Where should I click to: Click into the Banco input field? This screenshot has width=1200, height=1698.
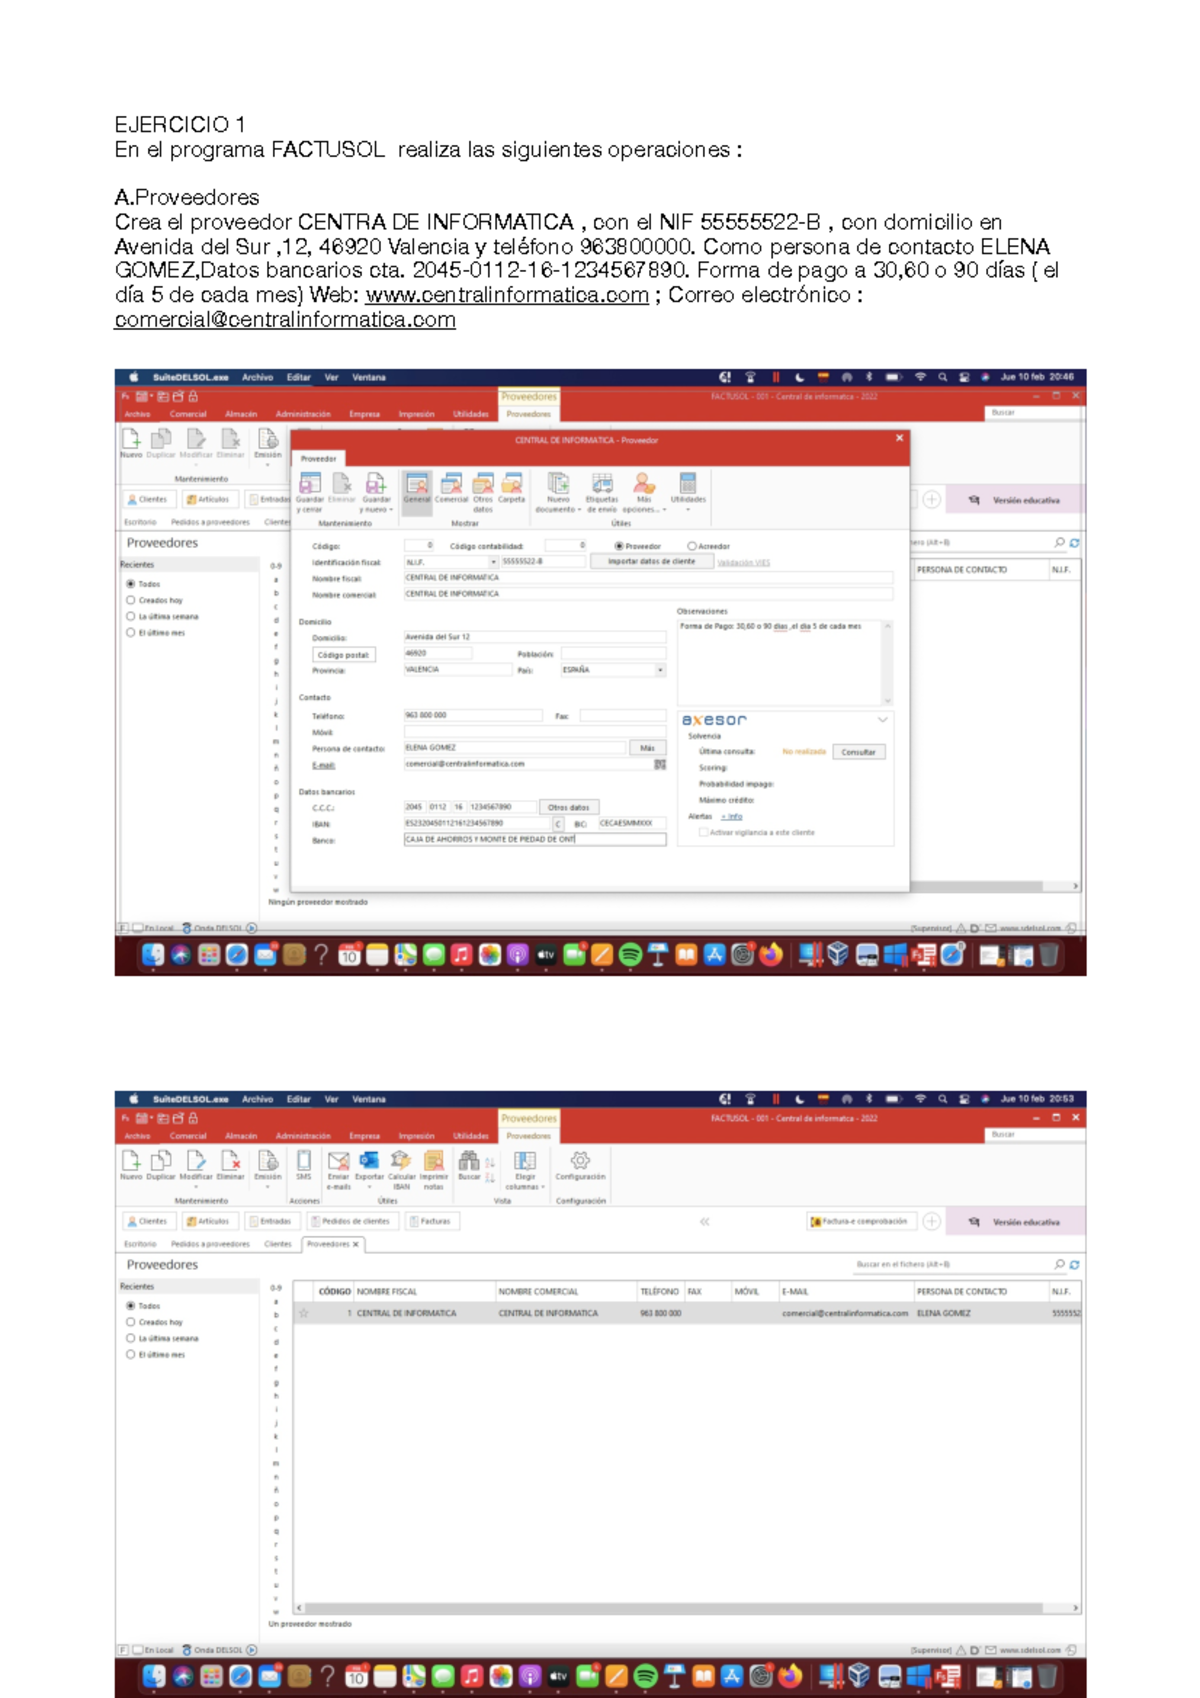534,840
